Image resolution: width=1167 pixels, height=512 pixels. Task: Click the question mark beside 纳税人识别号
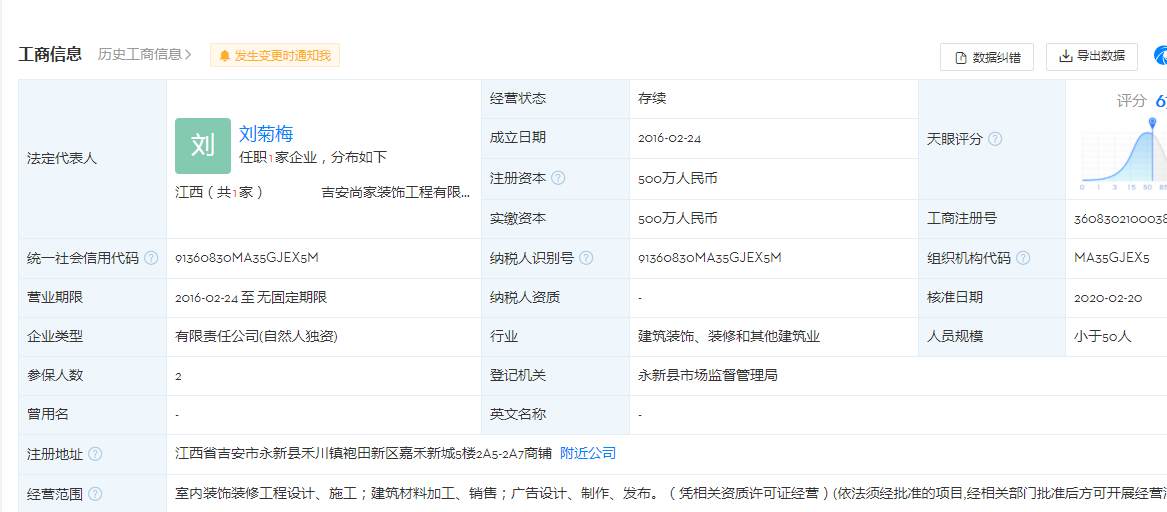coord(586,258)
